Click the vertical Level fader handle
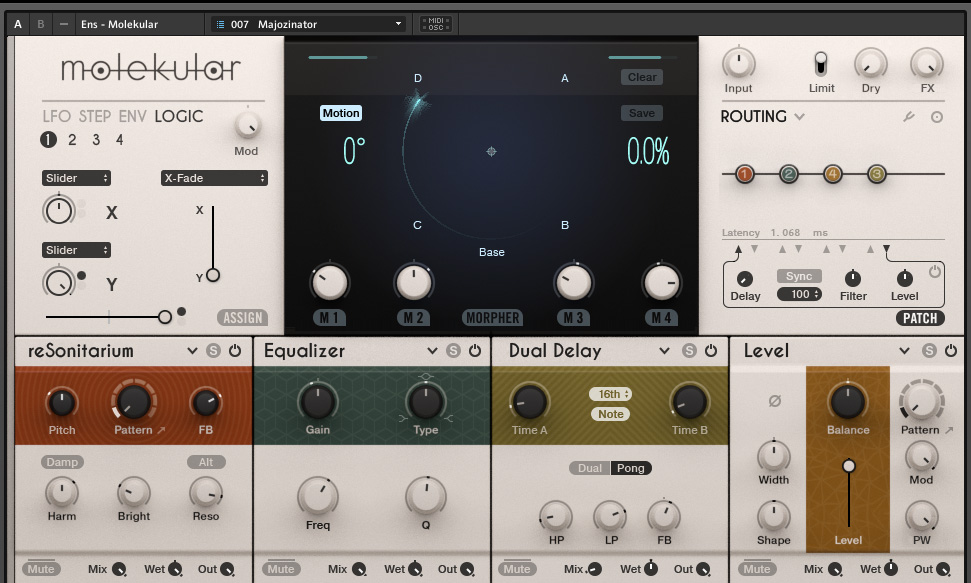 tap(849, 466)
